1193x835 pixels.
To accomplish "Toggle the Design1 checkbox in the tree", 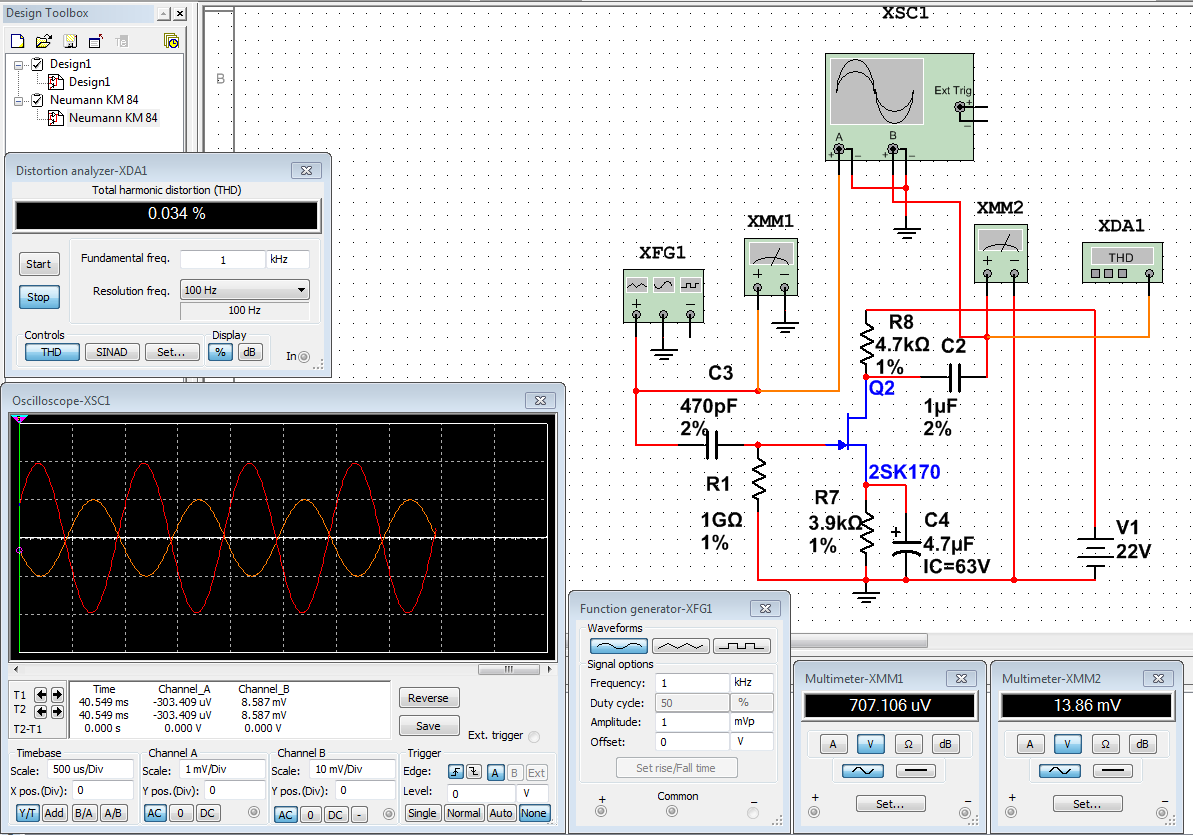I will click(37, 64).
